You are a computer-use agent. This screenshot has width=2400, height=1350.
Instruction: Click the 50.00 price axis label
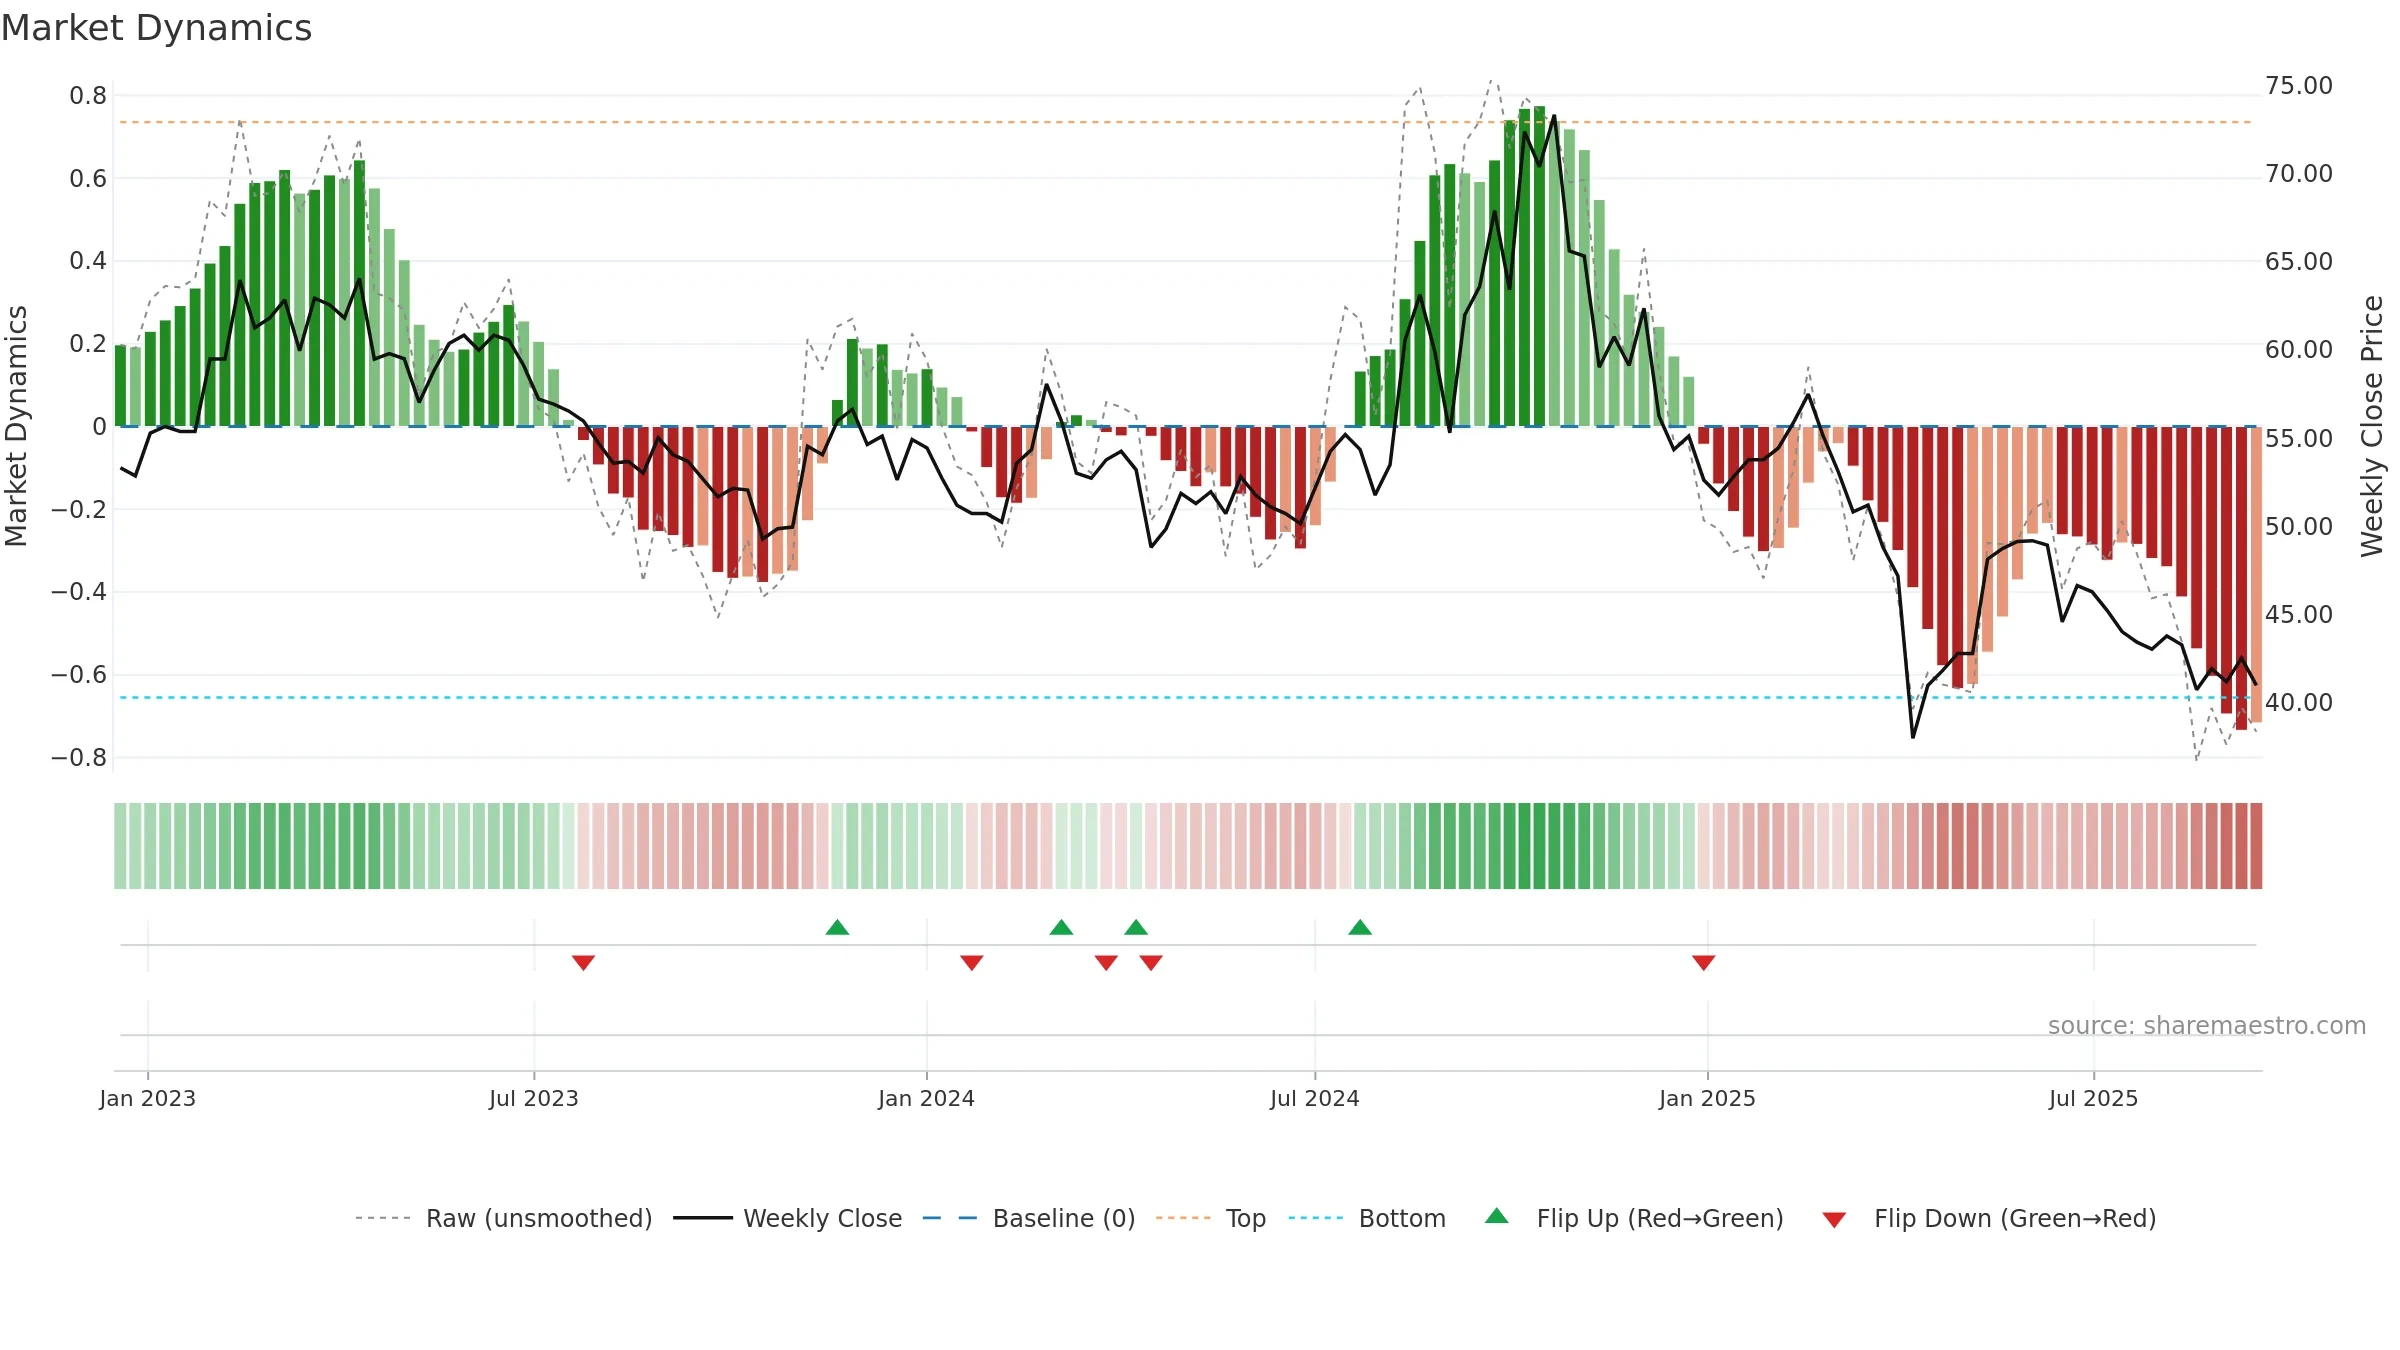[2299, 527]
